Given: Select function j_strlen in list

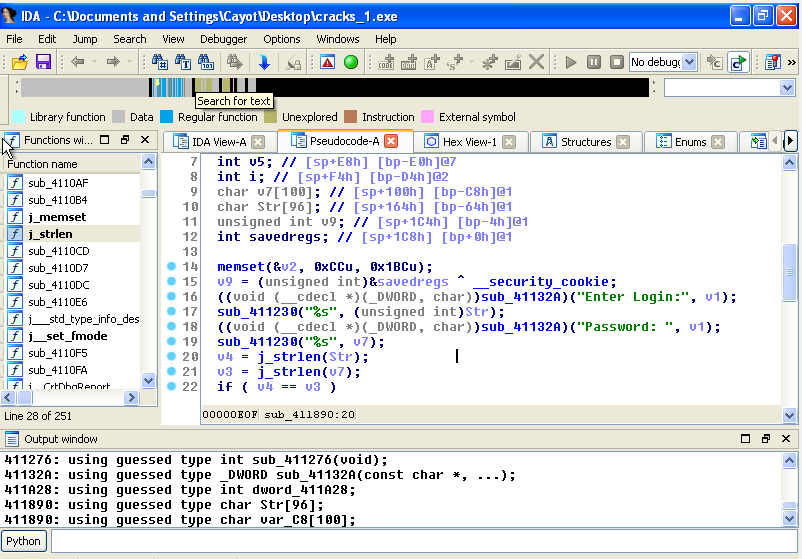Looking at the screenshot, I should [72, 234].
